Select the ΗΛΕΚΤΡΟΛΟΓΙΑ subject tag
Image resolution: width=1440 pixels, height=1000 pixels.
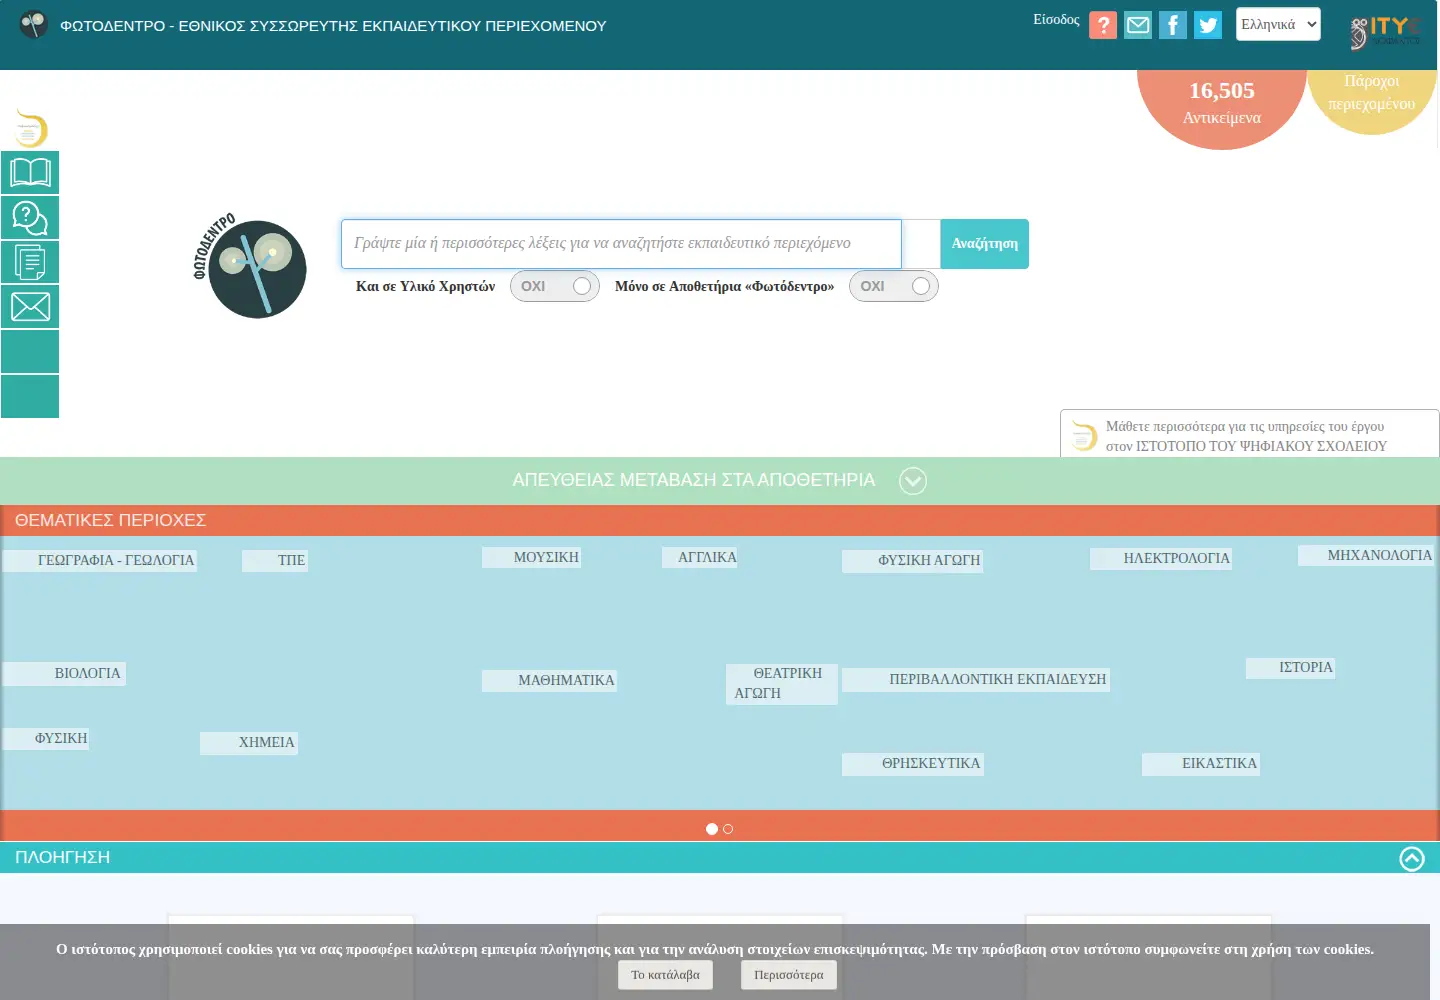(1161, 558)
